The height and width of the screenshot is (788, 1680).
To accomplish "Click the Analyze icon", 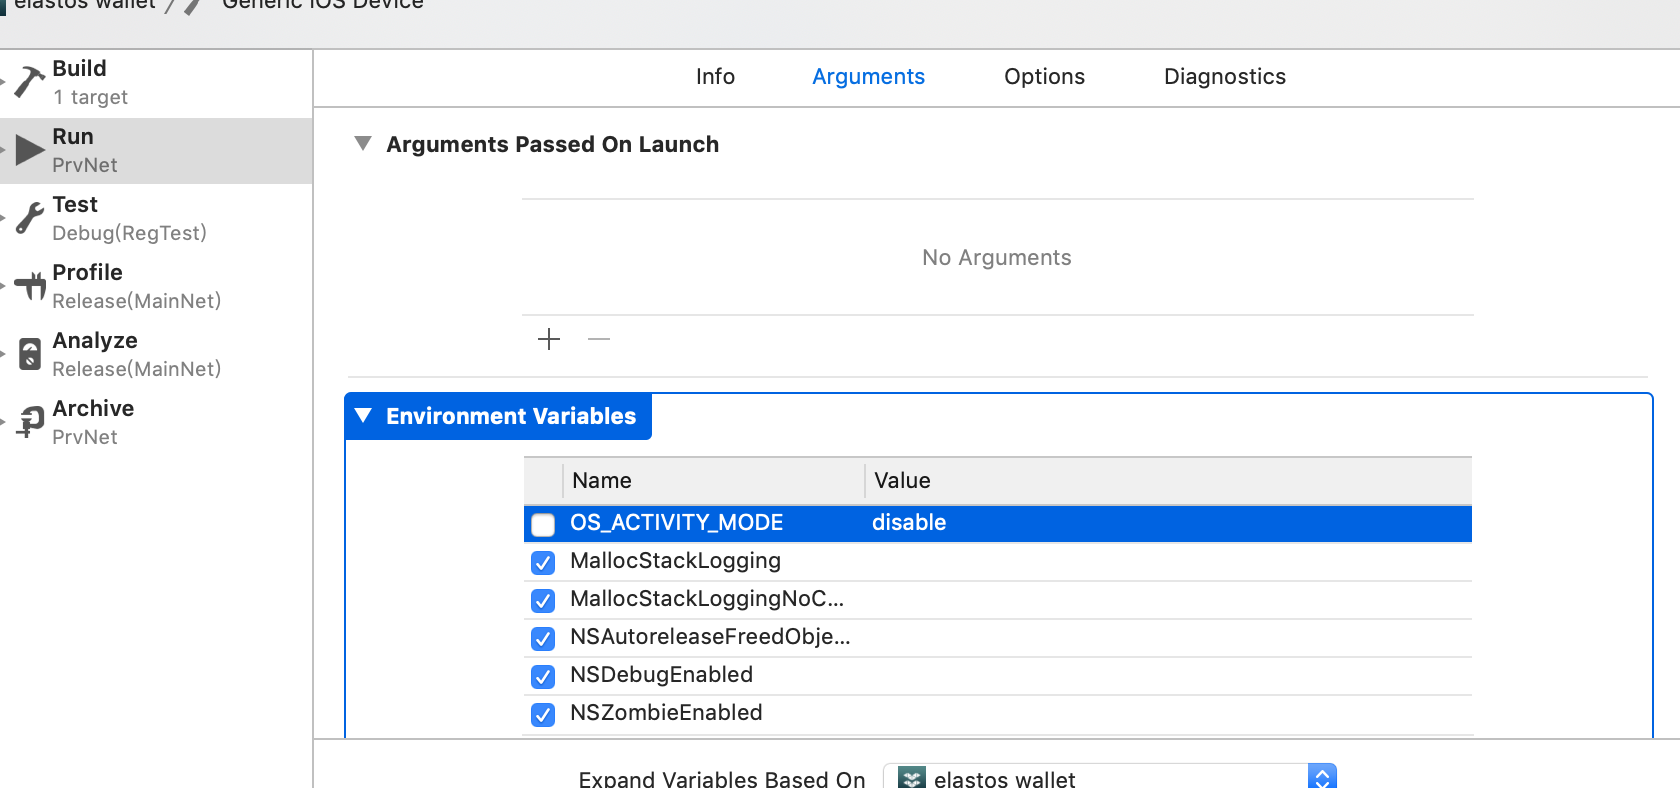I will [x=30, y=354].
